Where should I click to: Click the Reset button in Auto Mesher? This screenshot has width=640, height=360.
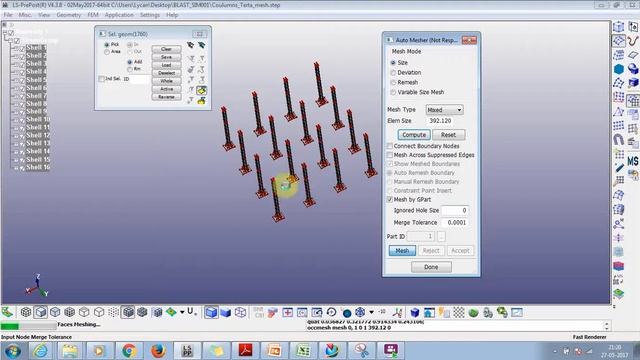[448, 135]
